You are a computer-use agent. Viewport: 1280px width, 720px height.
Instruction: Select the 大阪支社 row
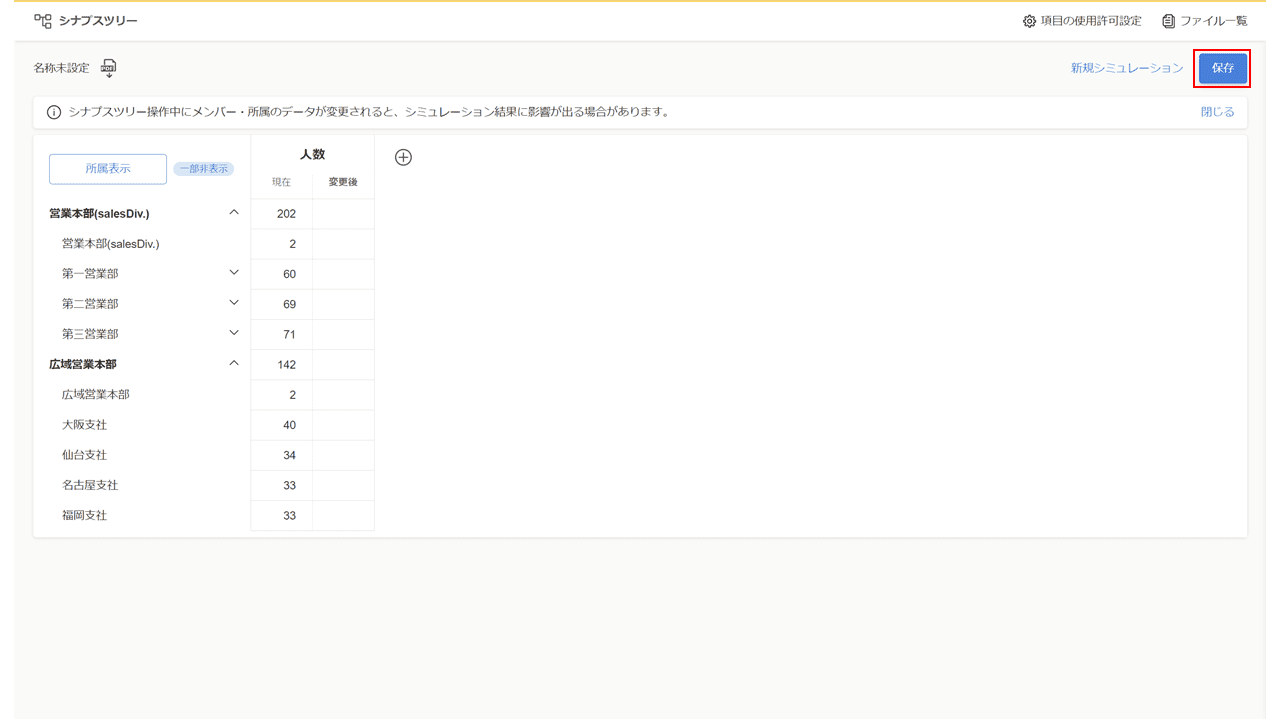point(84,425)
